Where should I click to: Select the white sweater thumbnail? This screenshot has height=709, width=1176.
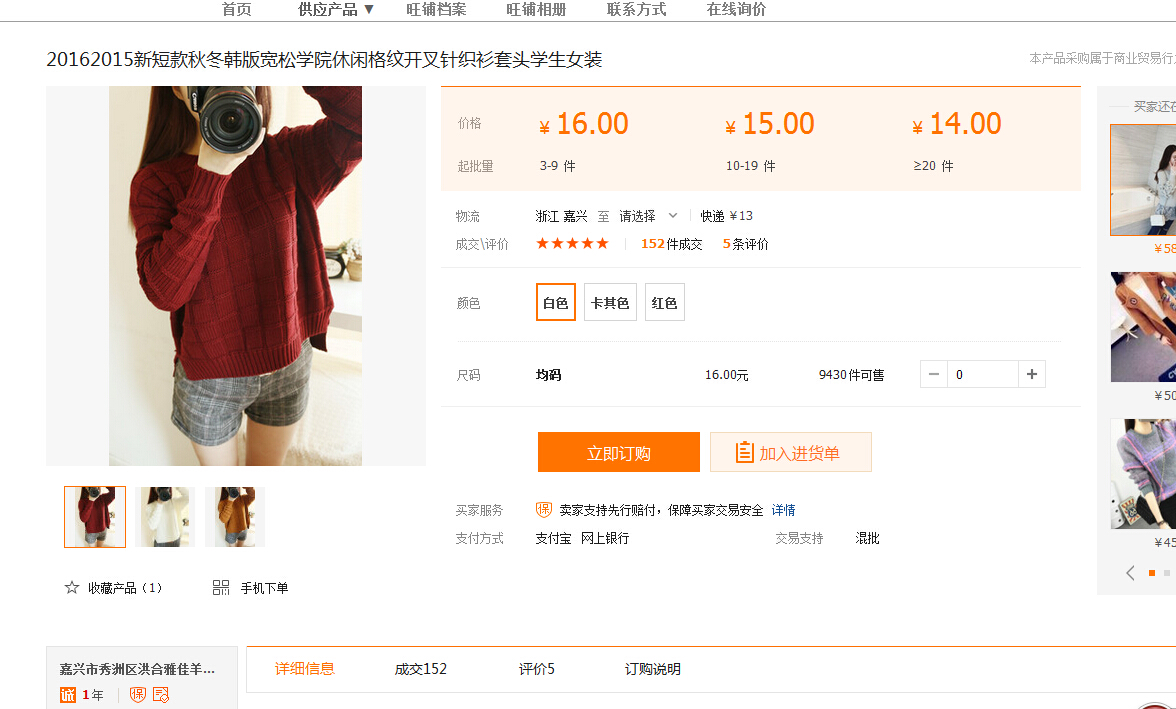pos(165,517)
